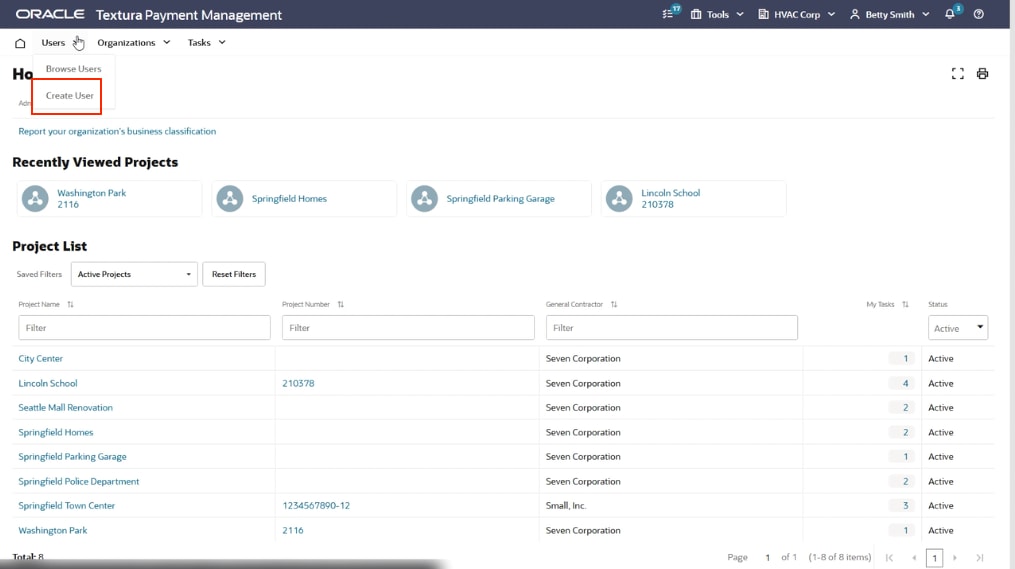Go to previous page arrow
Image resolution: width=1015 pixels, height=569 pixels.
point(914,557)
